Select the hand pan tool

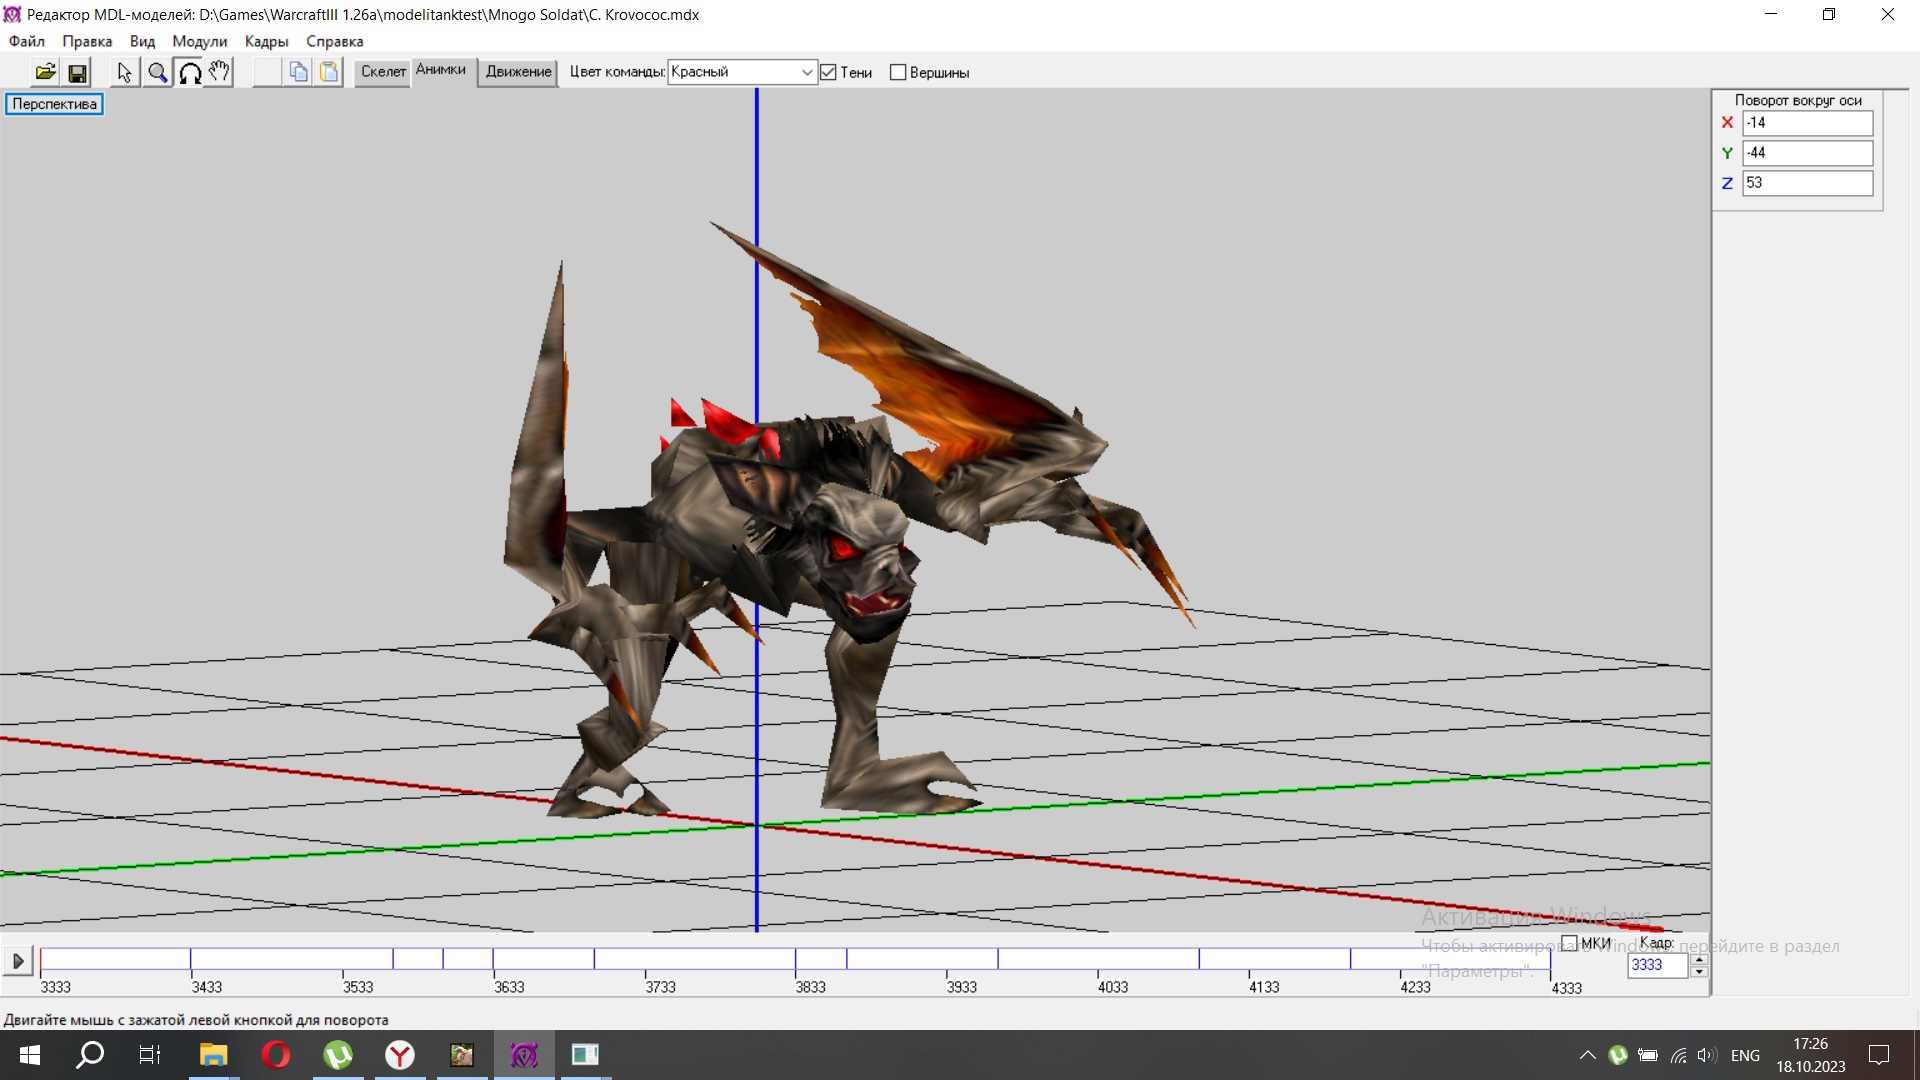pyautogui.click(x=219, y=72)
